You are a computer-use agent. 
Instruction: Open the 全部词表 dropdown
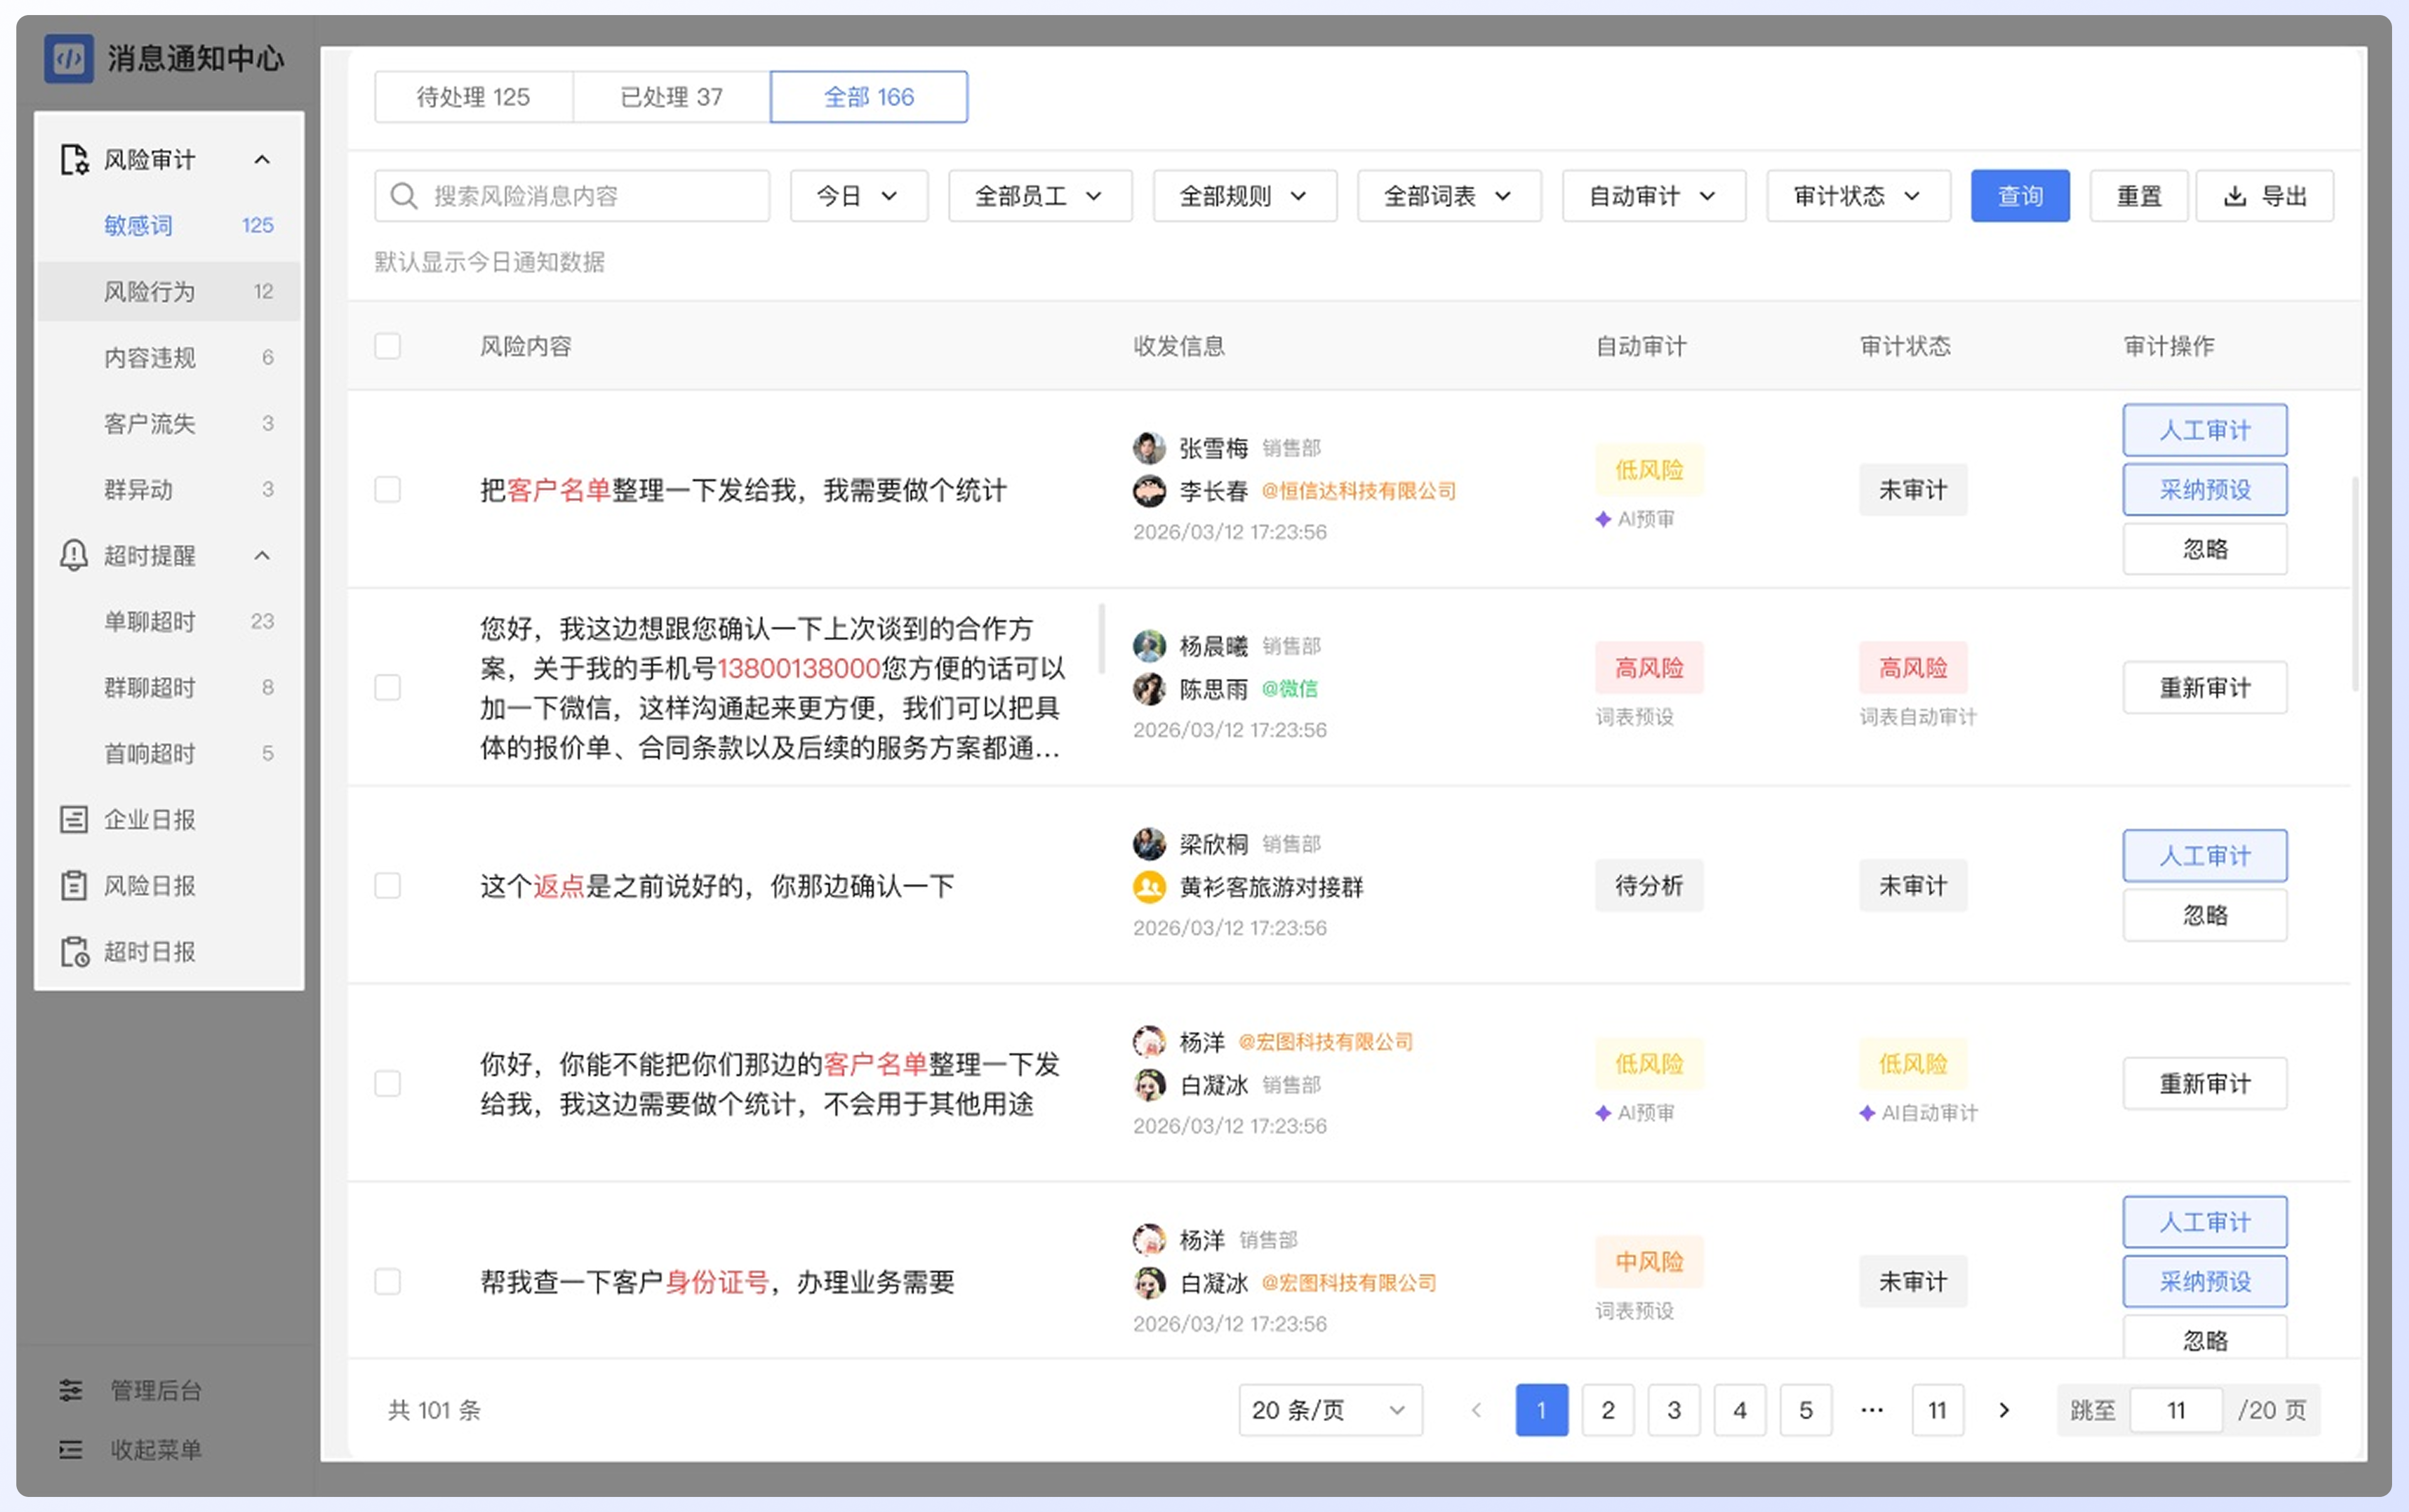point(1449,196)
